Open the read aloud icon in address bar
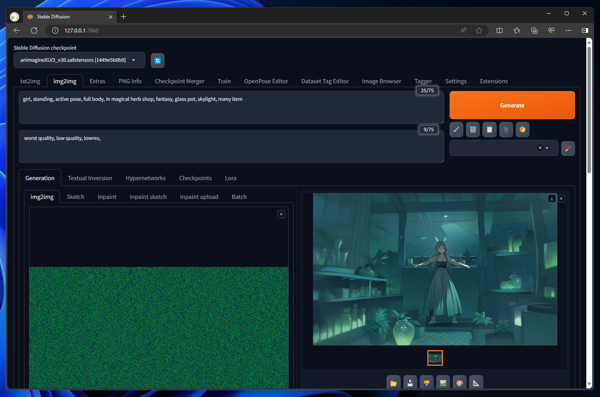This screenshot has height=397, width=600. click(463, 31)
